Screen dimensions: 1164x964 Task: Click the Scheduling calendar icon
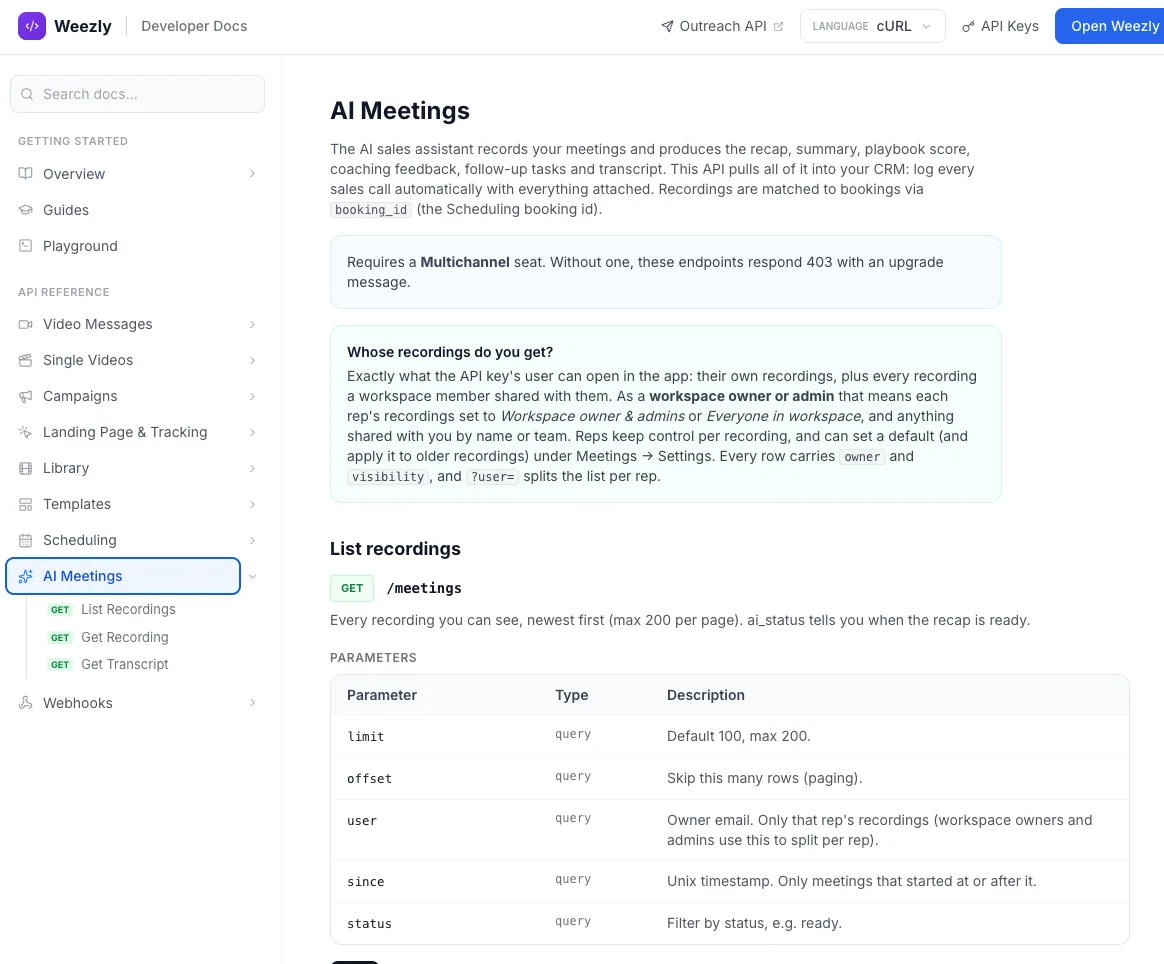[x=25, y=540]
